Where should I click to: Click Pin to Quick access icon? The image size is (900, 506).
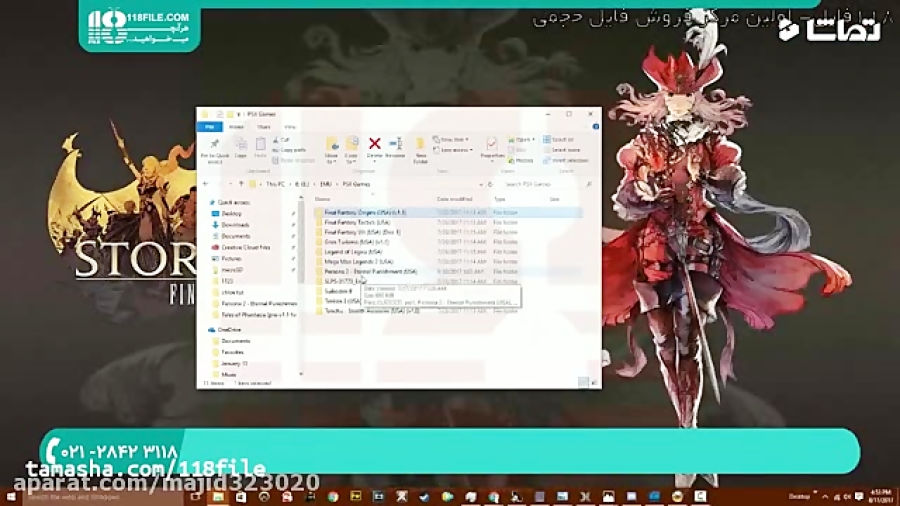click(214, 147)
